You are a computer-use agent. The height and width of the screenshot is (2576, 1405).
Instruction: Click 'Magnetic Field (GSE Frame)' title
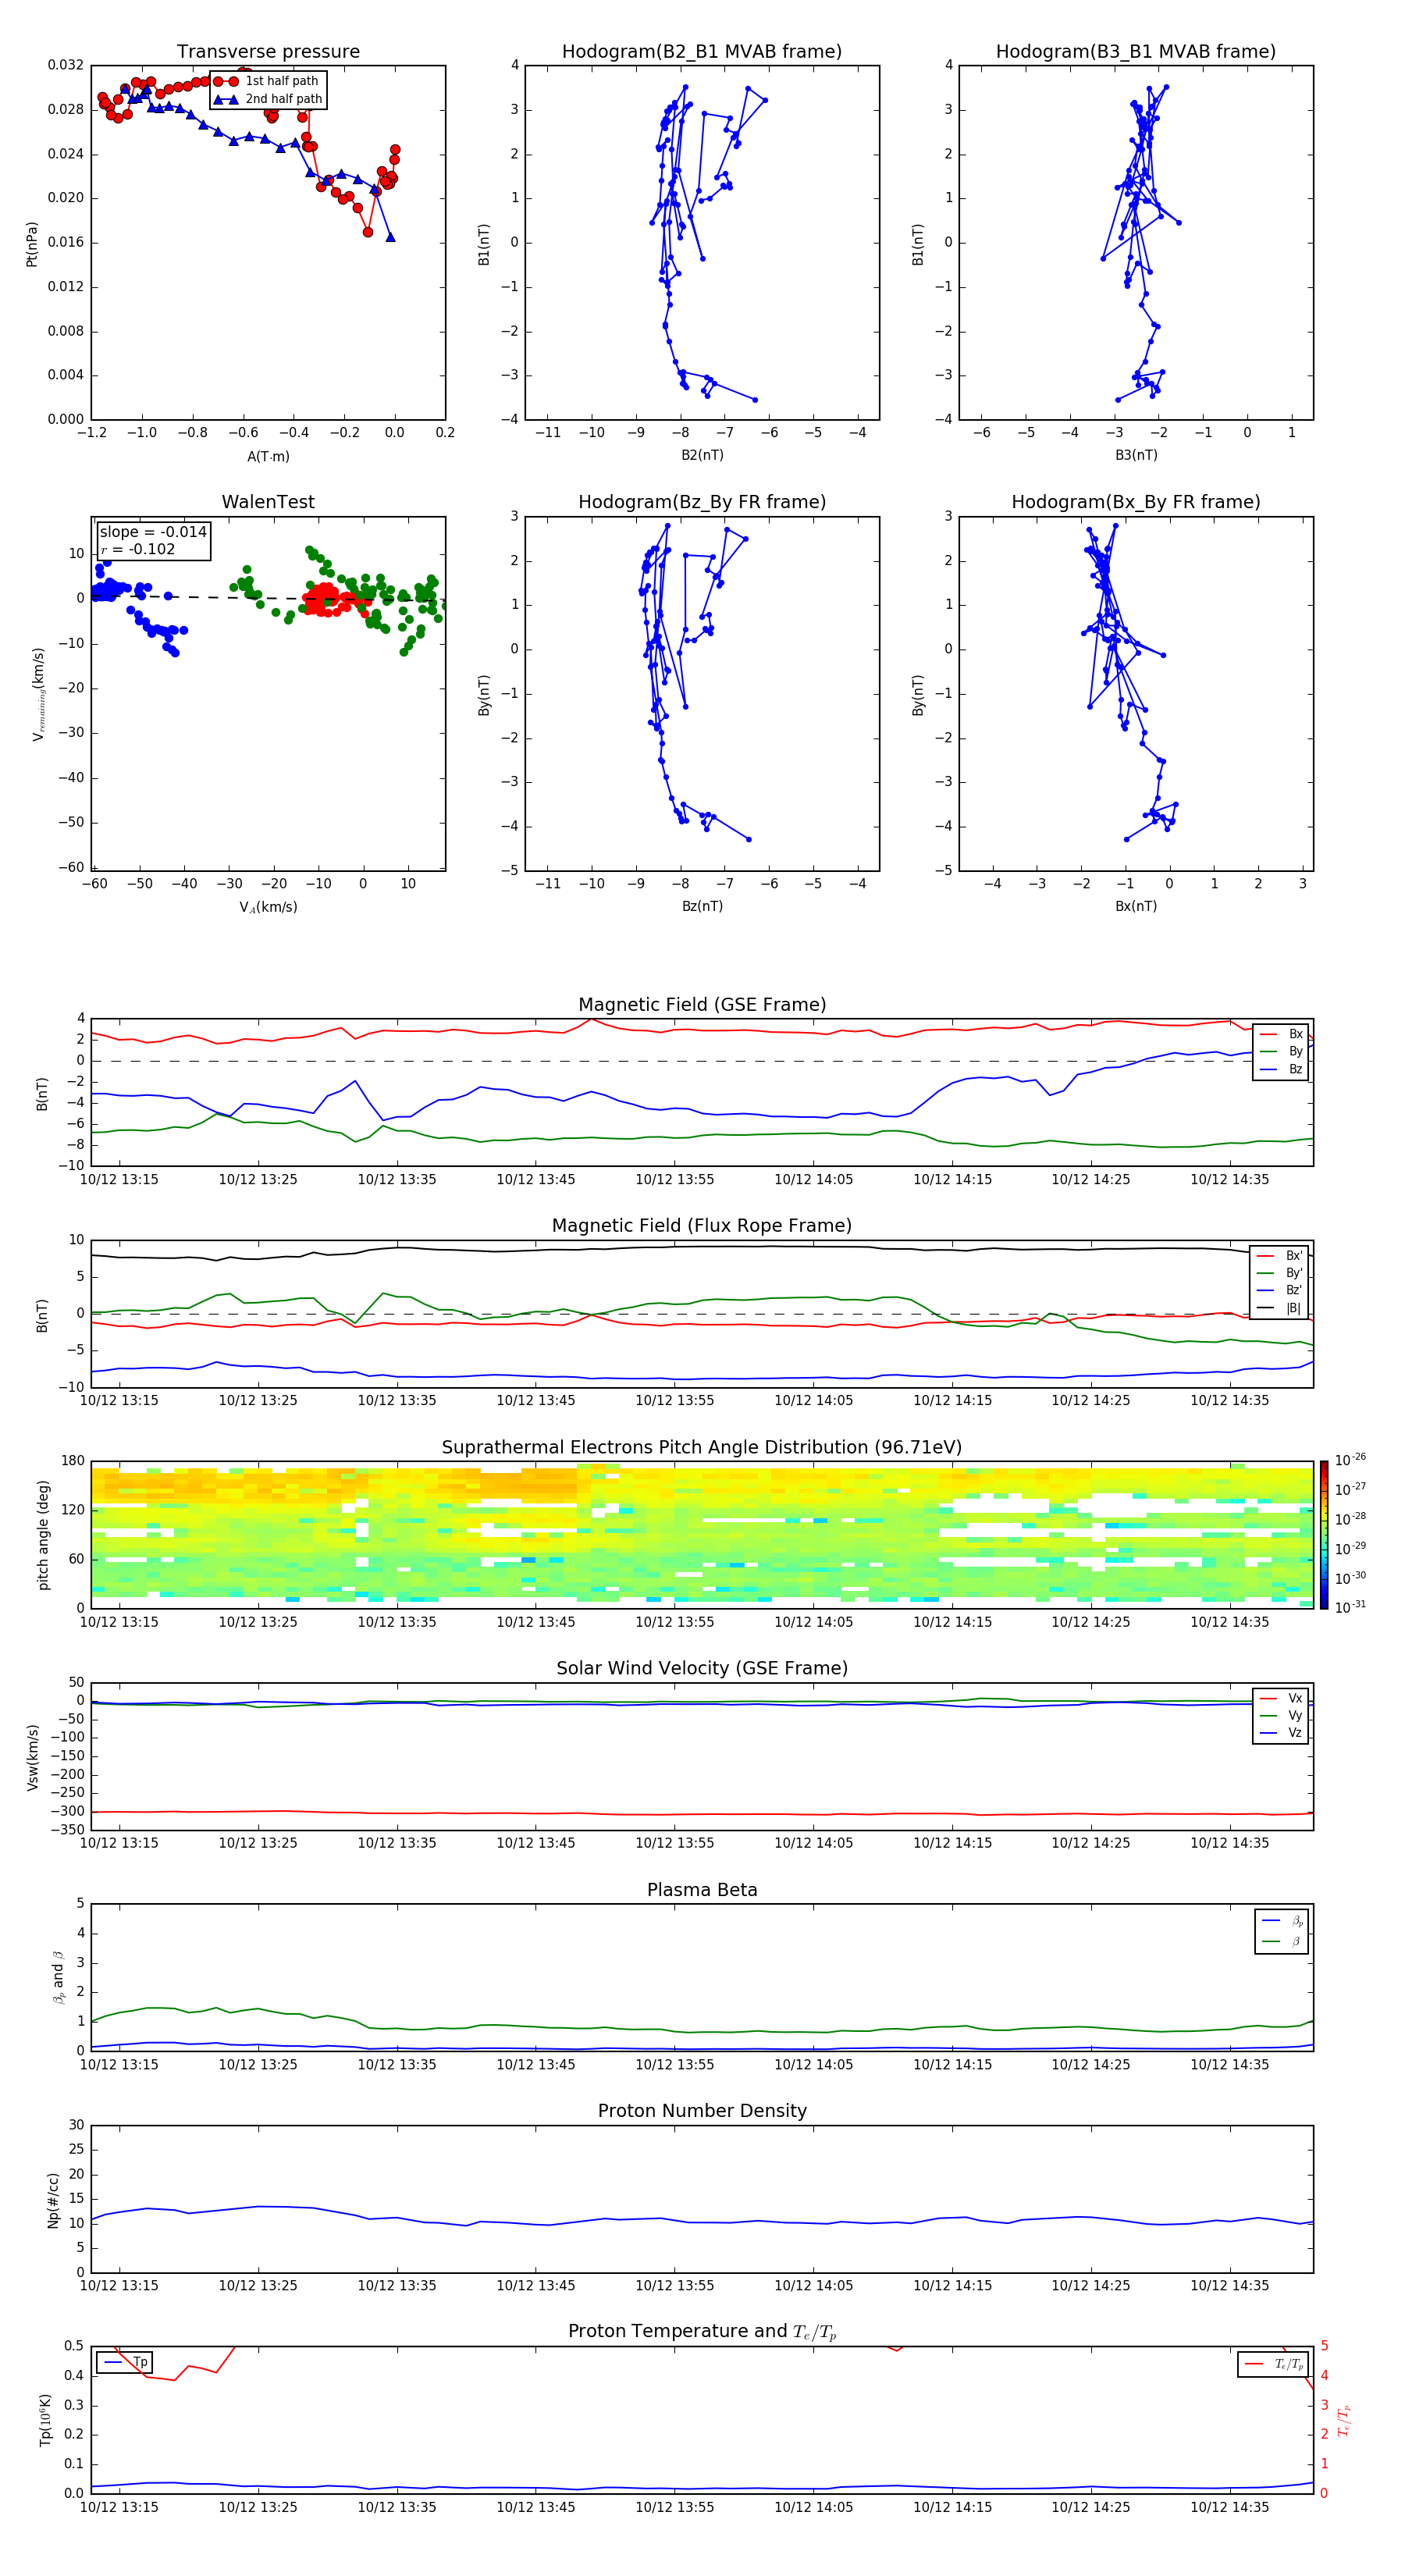coord(702,1005)
